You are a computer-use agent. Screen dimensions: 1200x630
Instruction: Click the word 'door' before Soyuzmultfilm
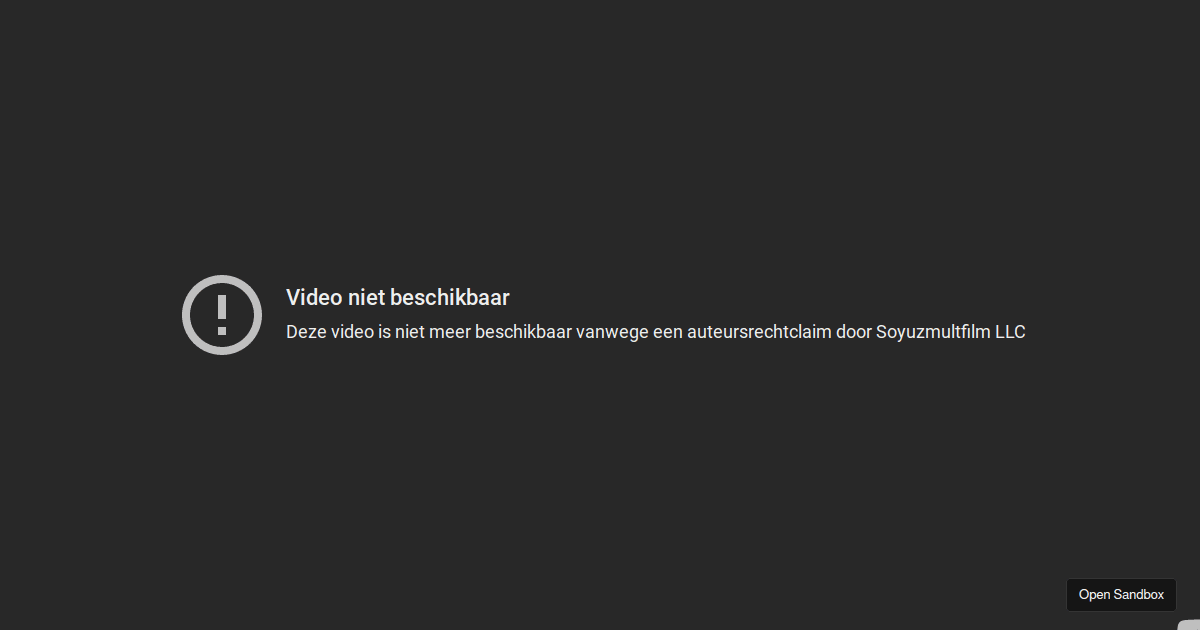854,332
